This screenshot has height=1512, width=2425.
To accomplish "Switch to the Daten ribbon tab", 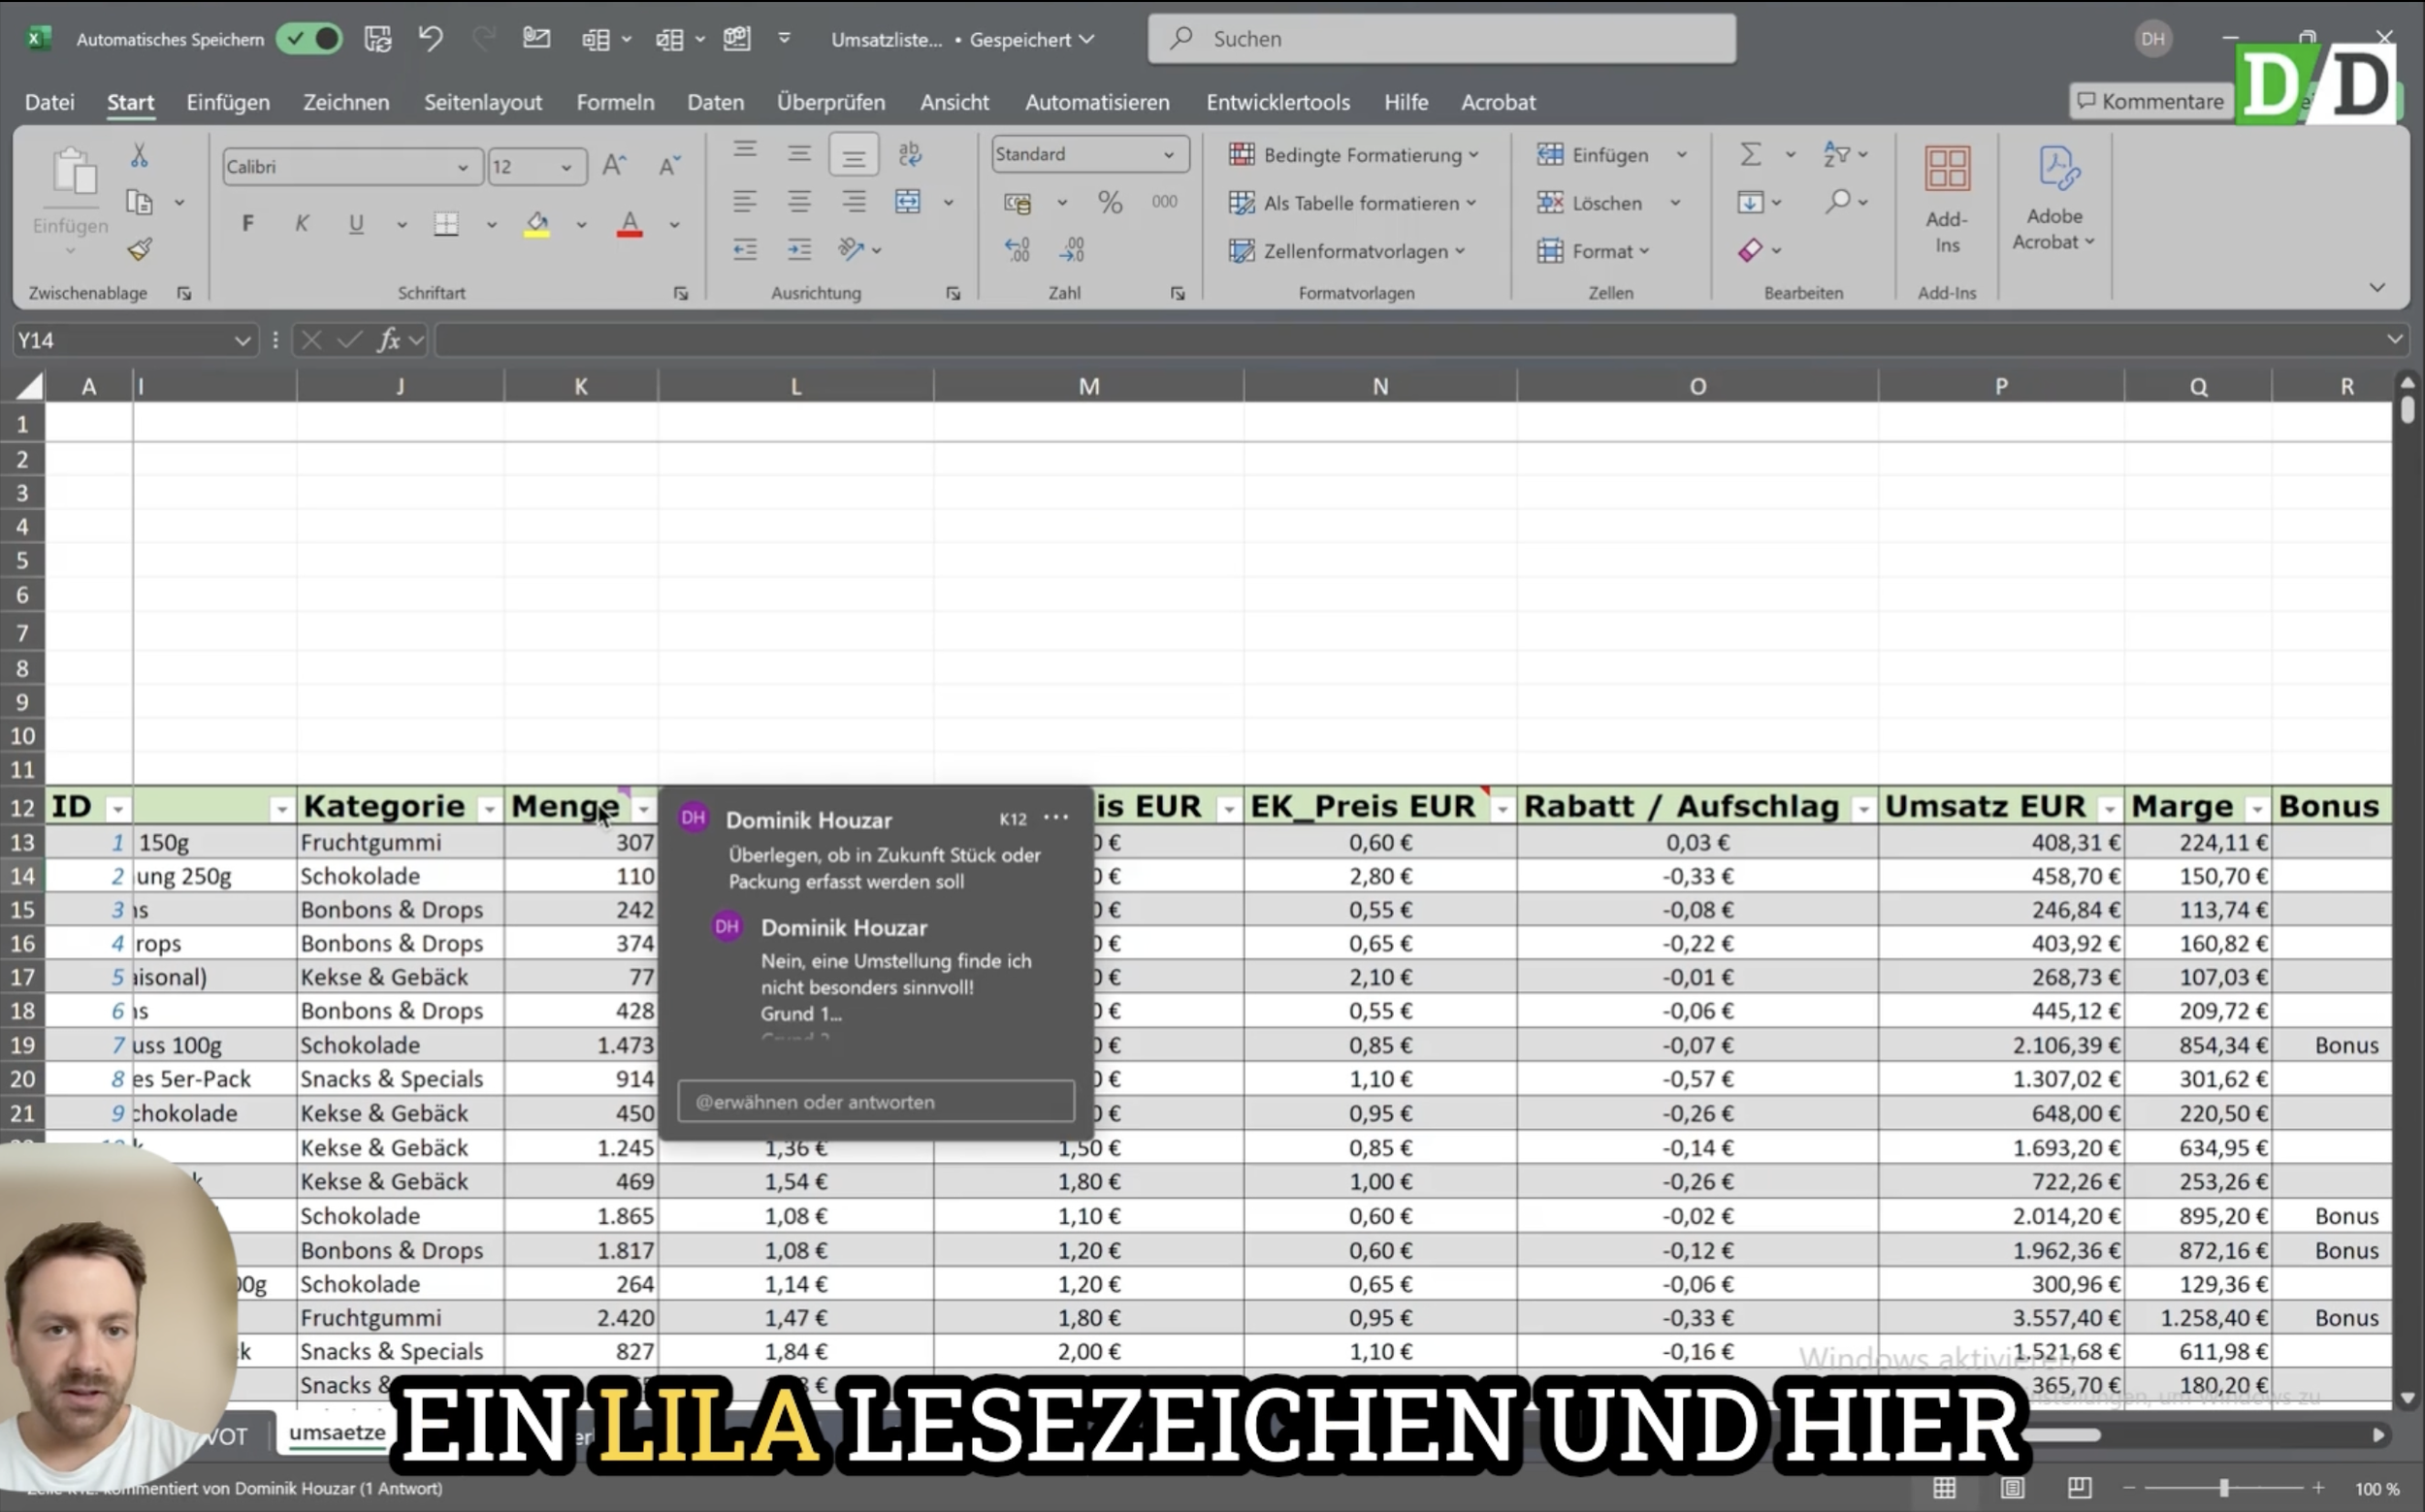I will pyautogui.click(x=715, y=102).
